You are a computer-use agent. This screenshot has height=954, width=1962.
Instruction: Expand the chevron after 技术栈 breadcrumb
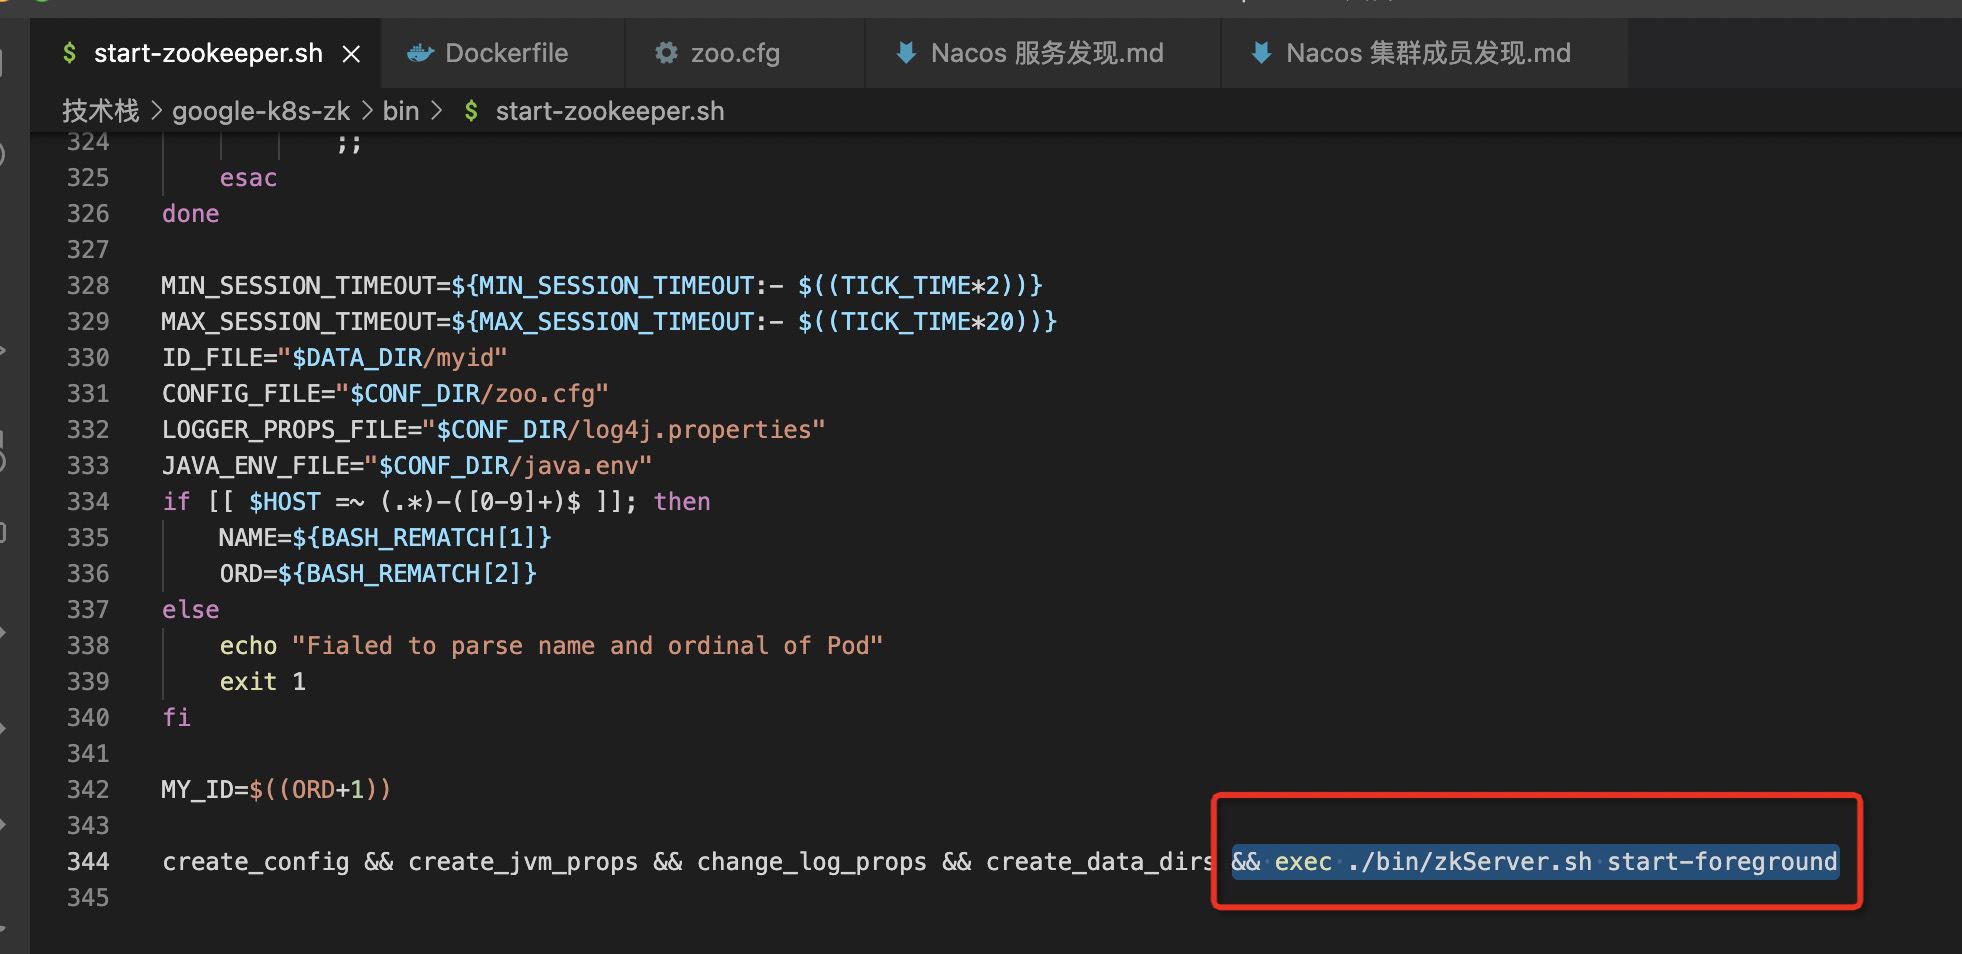click(x=156, y=111)
